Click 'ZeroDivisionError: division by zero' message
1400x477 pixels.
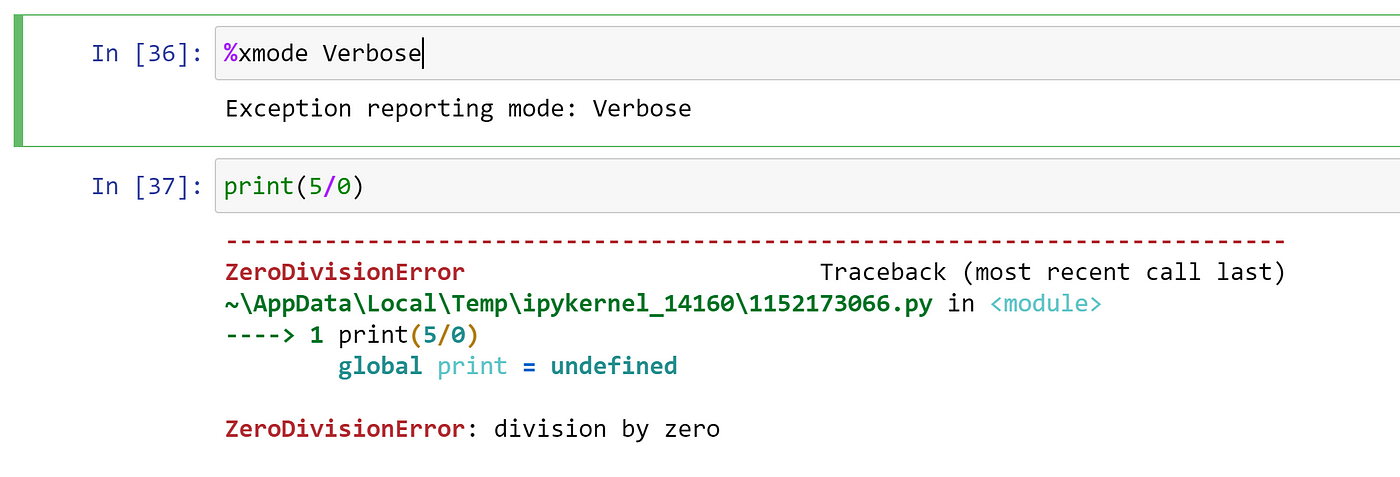(x=473, y=429)
